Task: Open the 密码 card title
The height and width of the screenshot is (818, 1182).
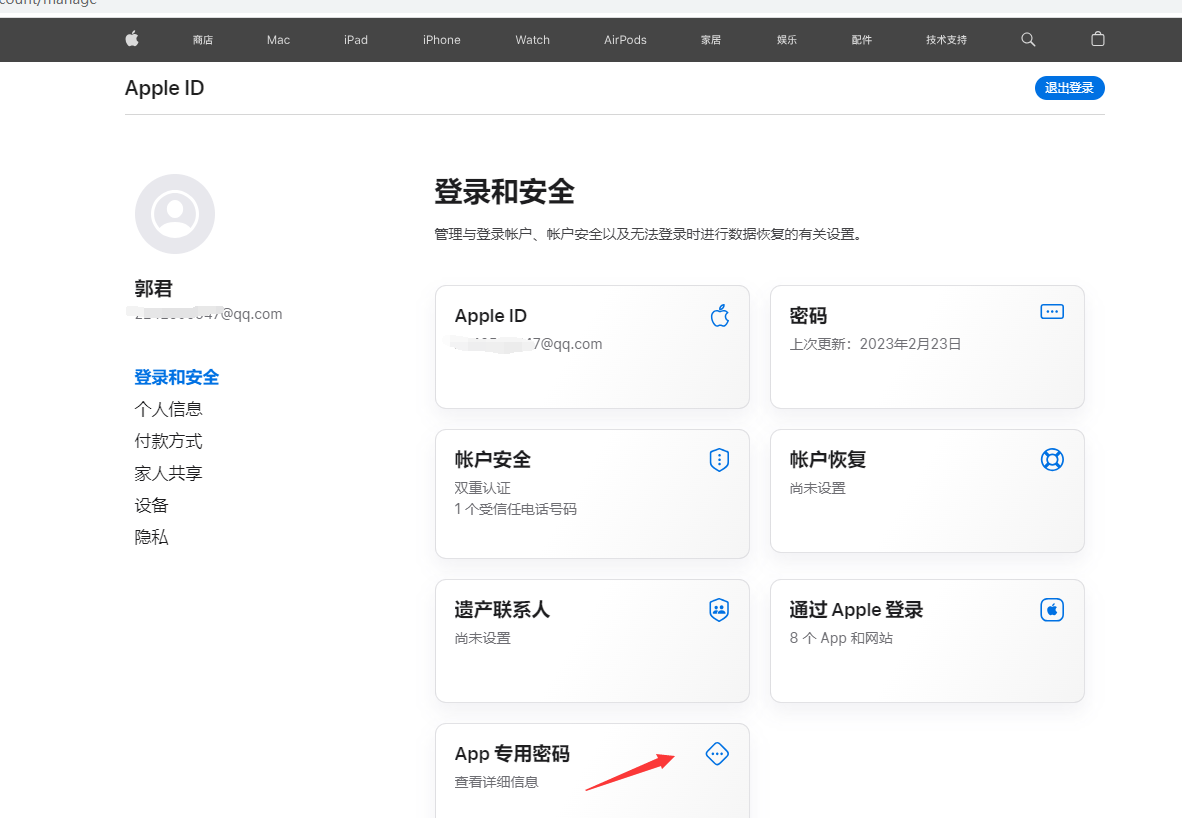Action: (x=808, y=316)
